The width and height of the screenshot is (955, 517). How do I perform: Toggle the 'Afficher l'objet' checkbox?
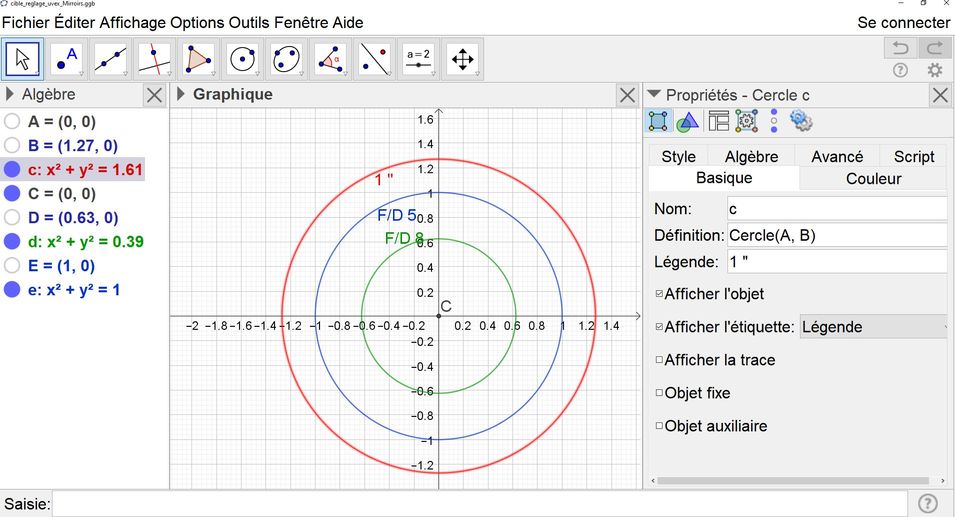click(x=659, y=294)
